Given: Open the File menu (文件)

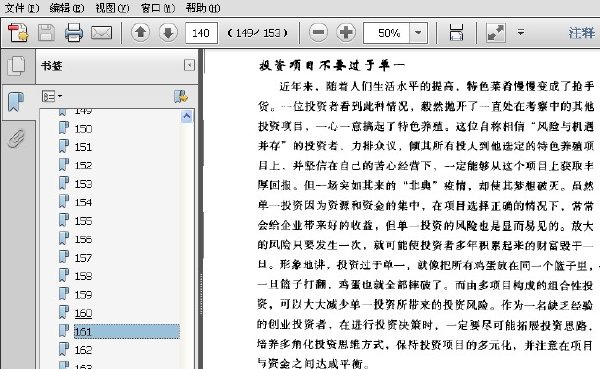Looking at the screenshot, I should coord(22,8).
